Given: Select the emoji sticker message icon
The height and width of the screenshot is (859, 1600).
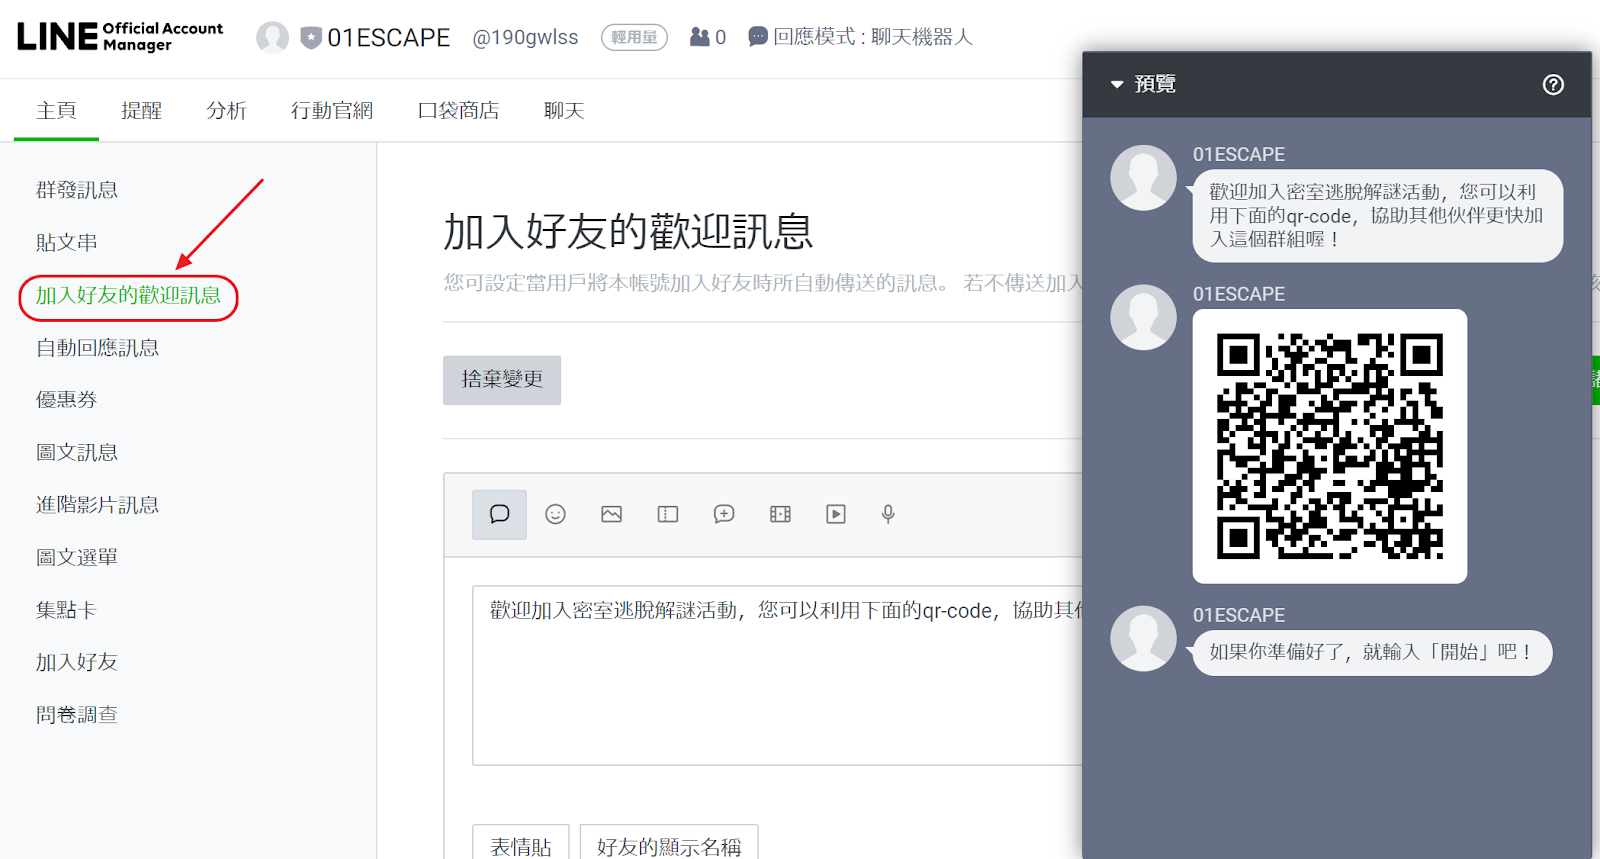Looking at the screenshot, I should pos(555,514).
